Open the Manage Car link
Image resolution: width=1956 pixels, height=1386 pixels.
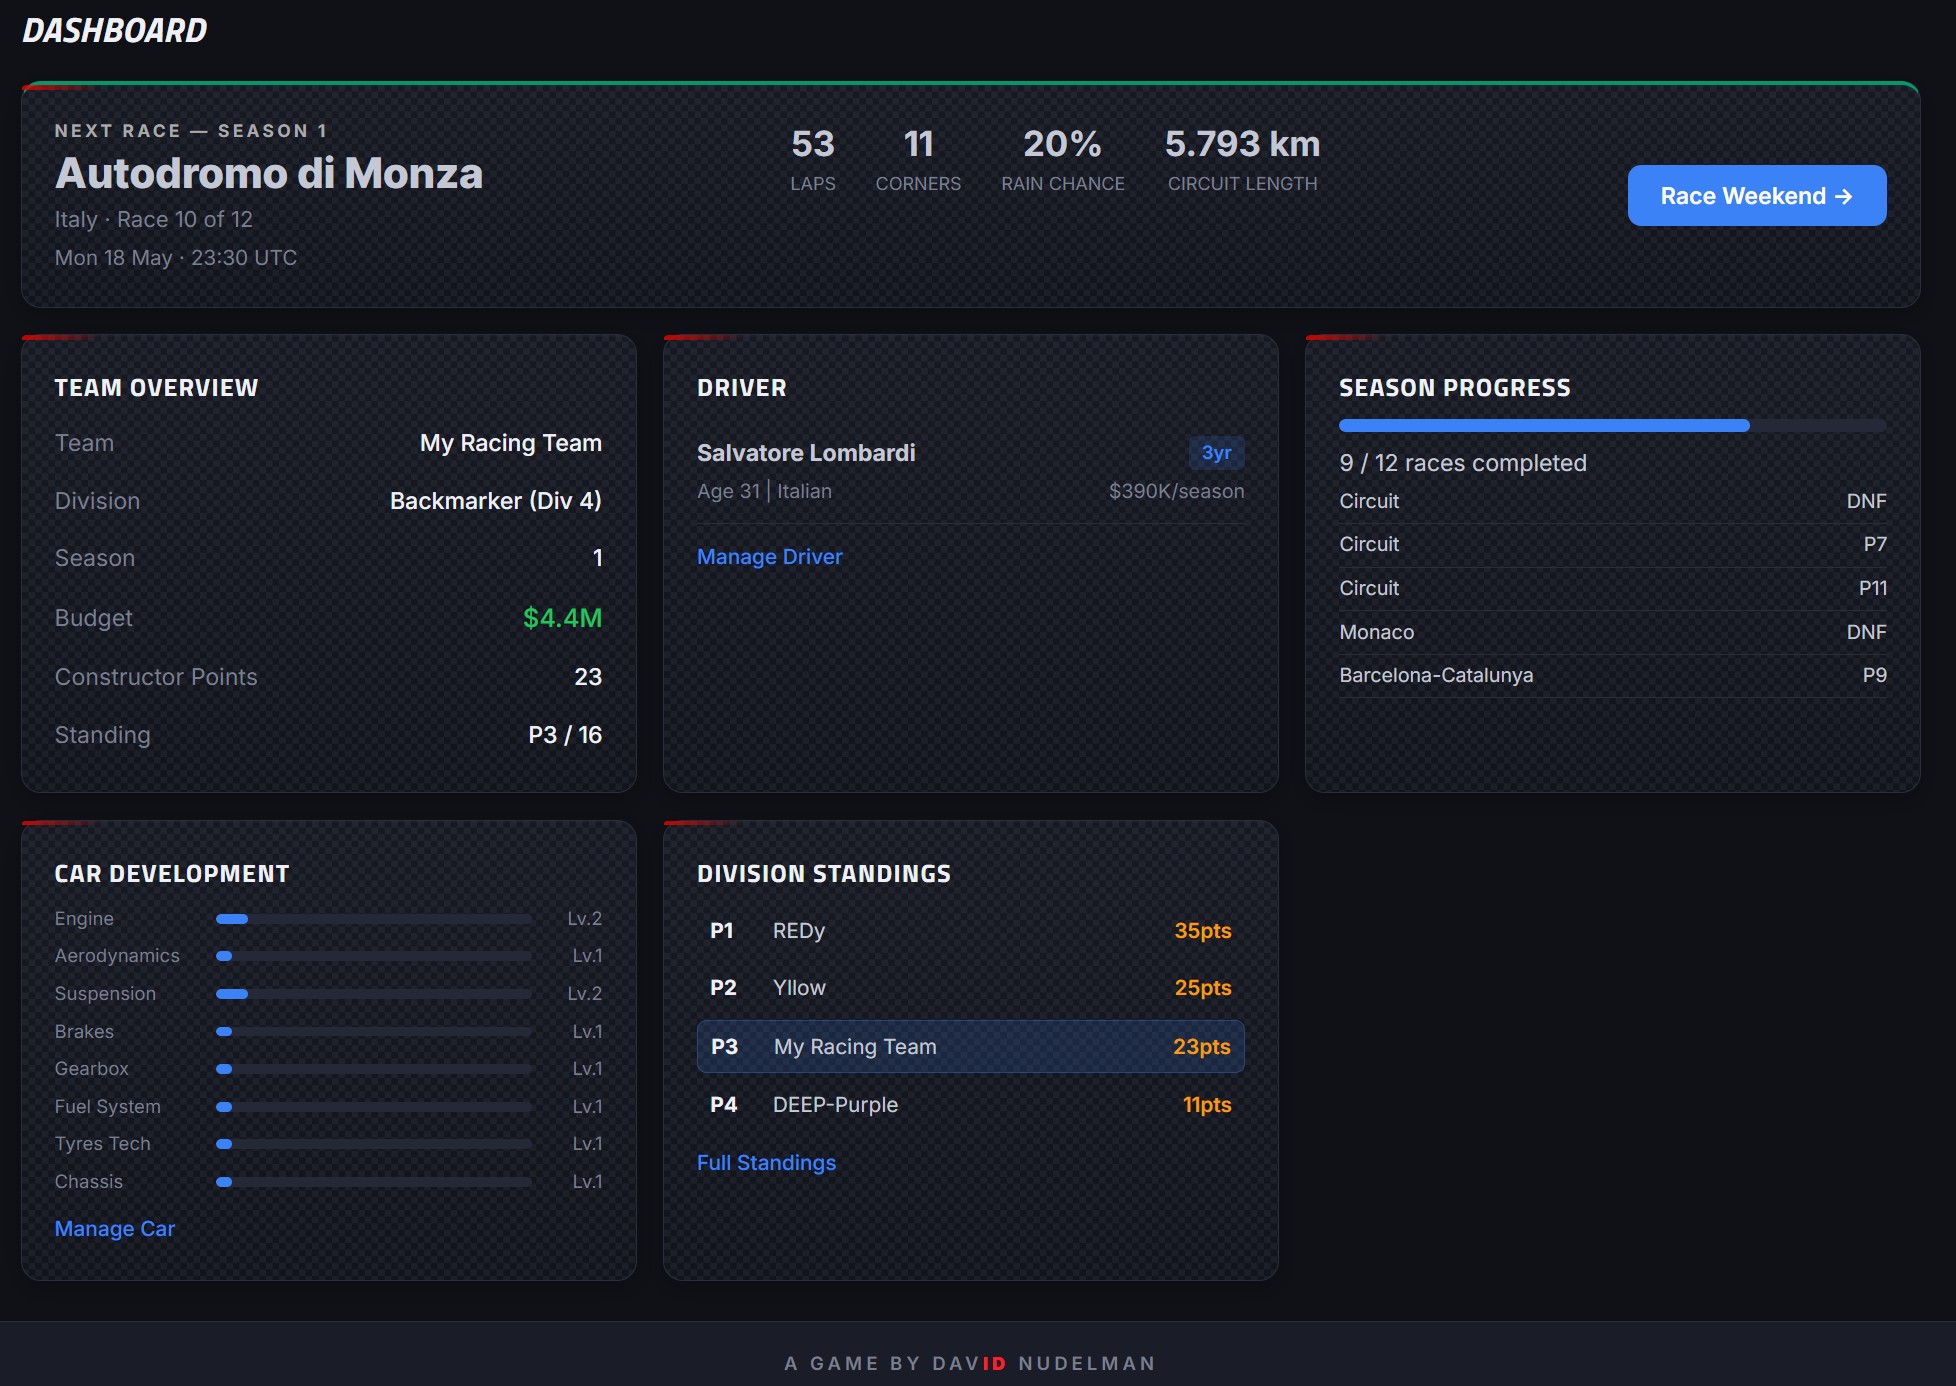coord(115,1229)
